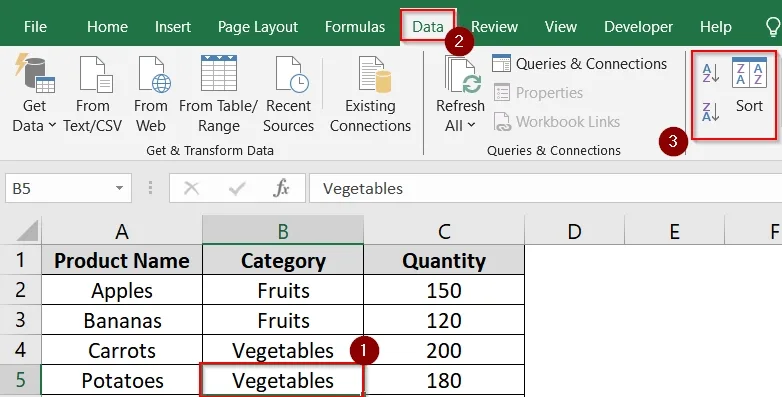782x397 pixels.
Task: Open the Get Data dropdown
Action: point(34,95)
